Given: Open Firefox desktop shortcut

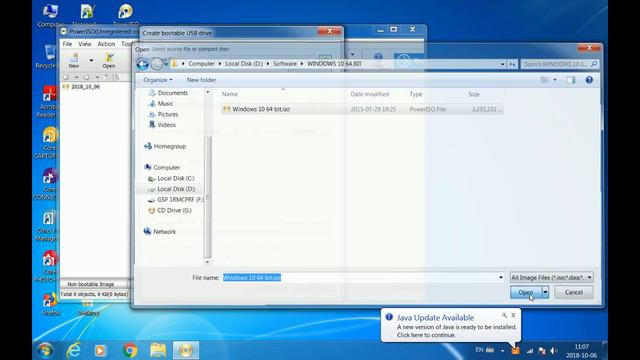Looking at the screenshot, I should tap(51, 304).
